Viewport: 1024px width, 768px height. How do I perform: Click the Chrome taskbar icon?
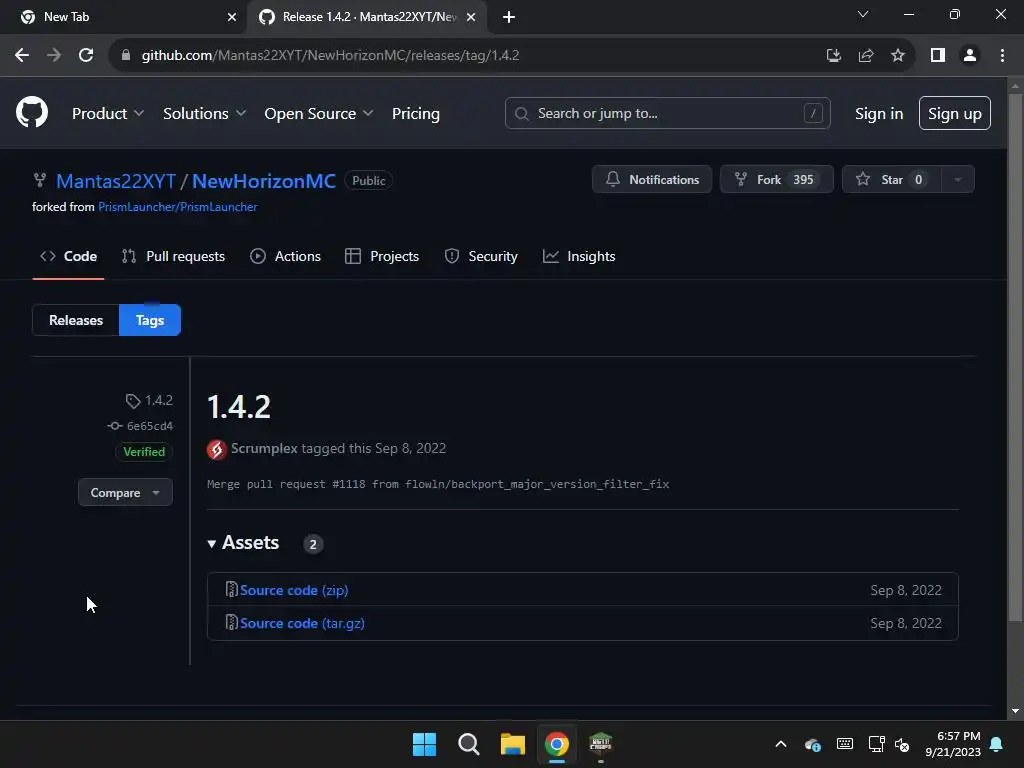(557, 744)
